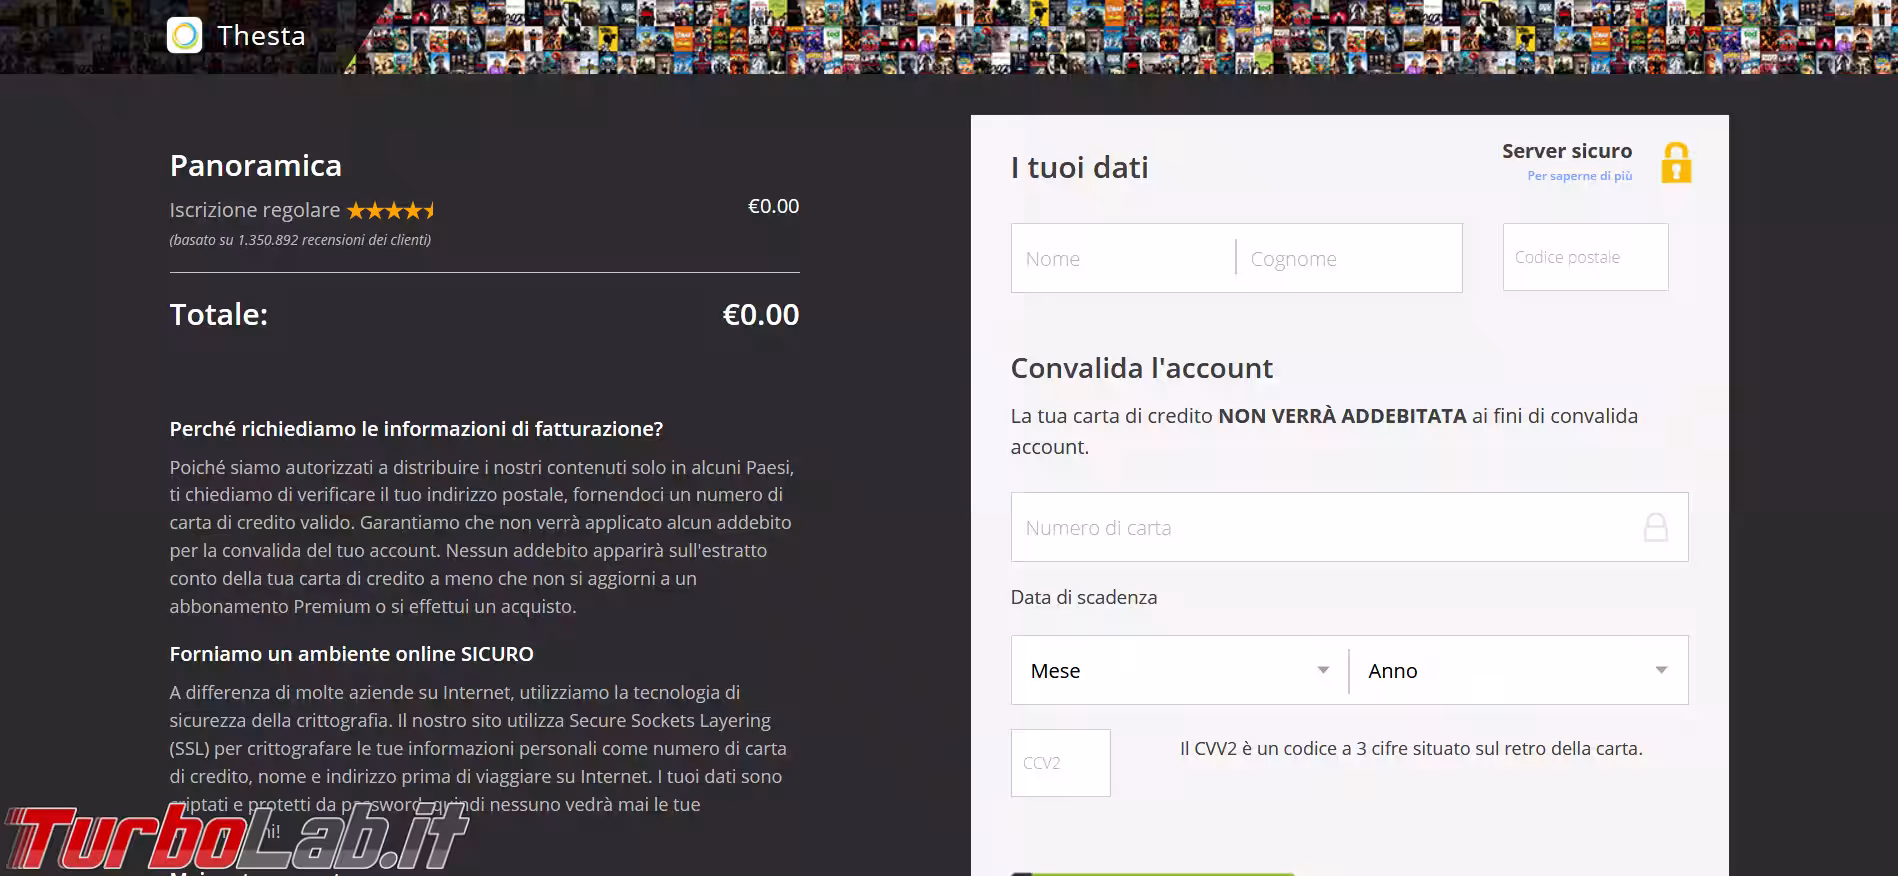Expand the Anno expiry year dropdown
This screenshot has height=876, width=1898.
[1518, 670]
